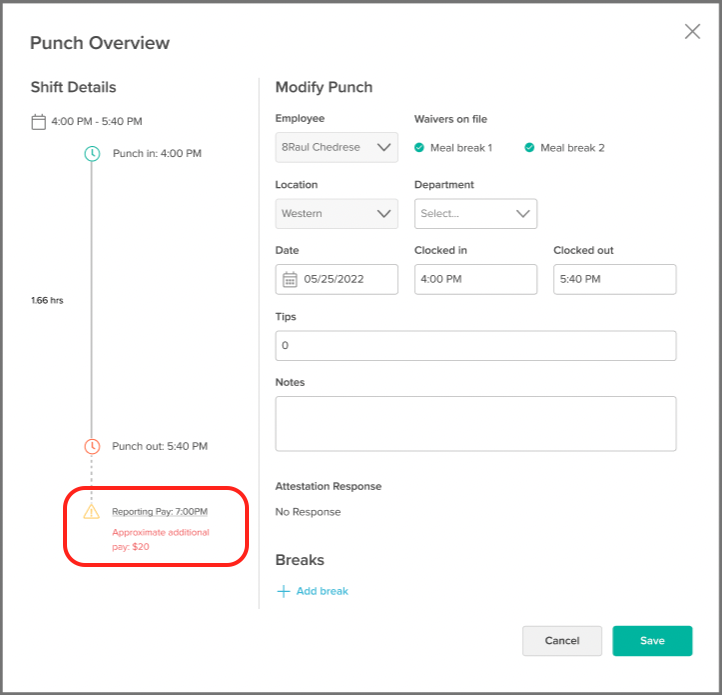722x695 pixels.
Task: Click the Approximate additional pay: $20 text
Action: (x=161, y=539)
